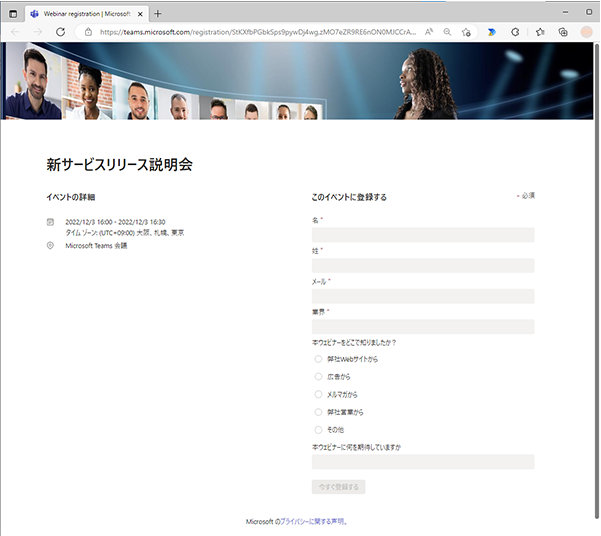Go forward to the next page

[38, 32]
